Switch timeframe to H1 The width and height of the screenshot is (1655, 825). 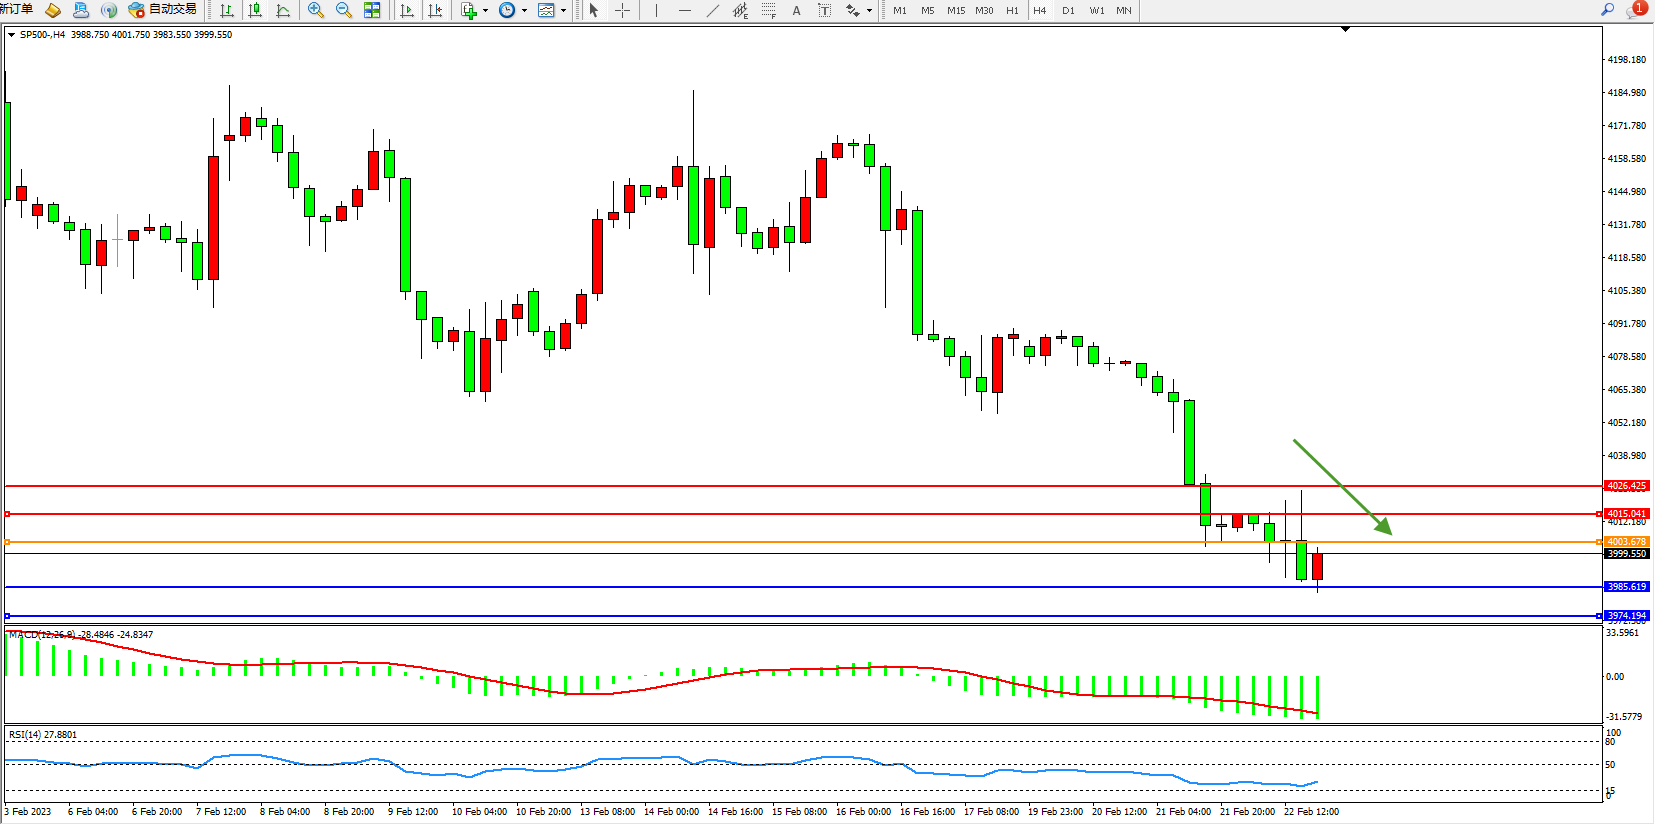coord(1012,10)
